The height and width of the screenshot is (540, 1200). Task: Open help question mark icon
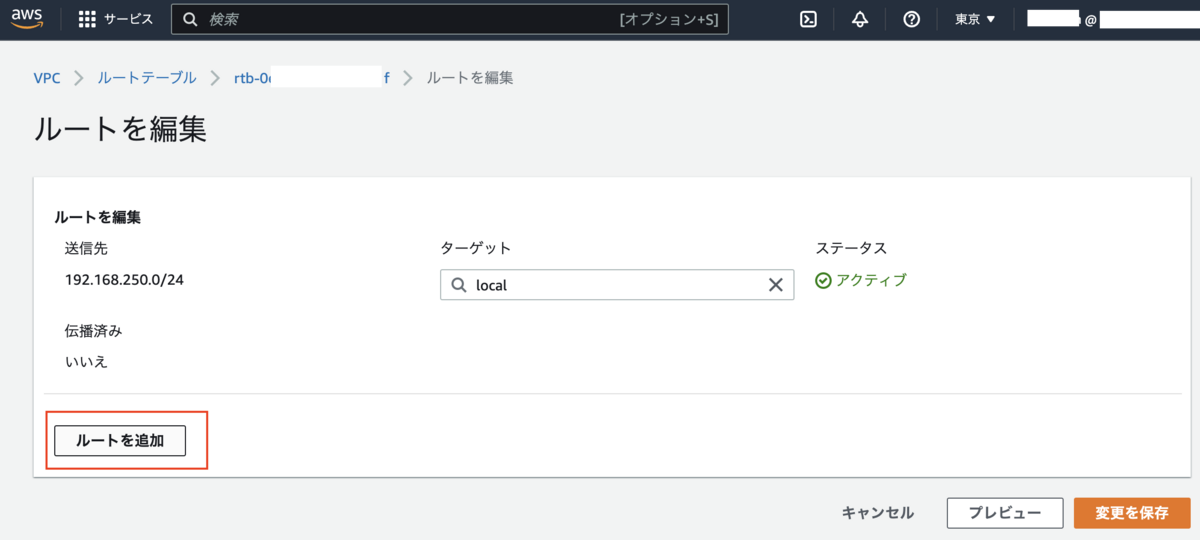tap(911, 19)
